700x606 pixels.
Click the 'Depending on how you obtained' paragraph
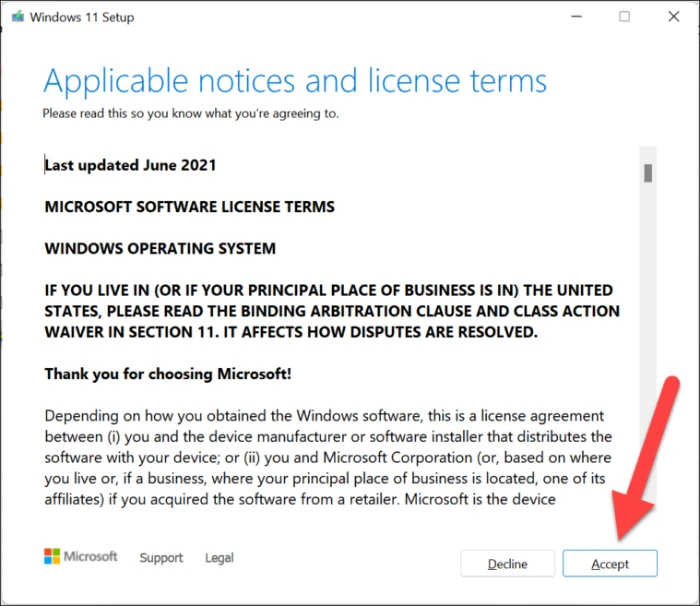coord(328,457)
